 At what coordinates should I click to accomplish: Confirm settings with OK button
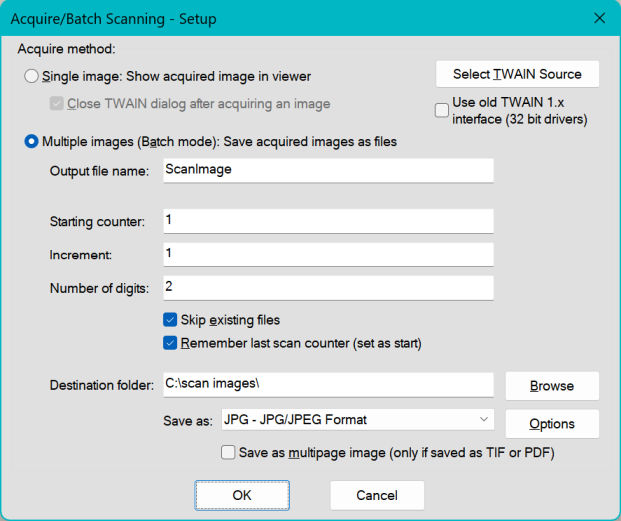(242, 495)
